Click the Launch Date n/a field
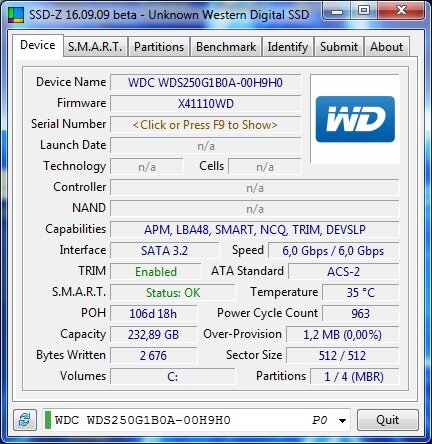This screenshot has width=432, height=444. pos(205,146)
